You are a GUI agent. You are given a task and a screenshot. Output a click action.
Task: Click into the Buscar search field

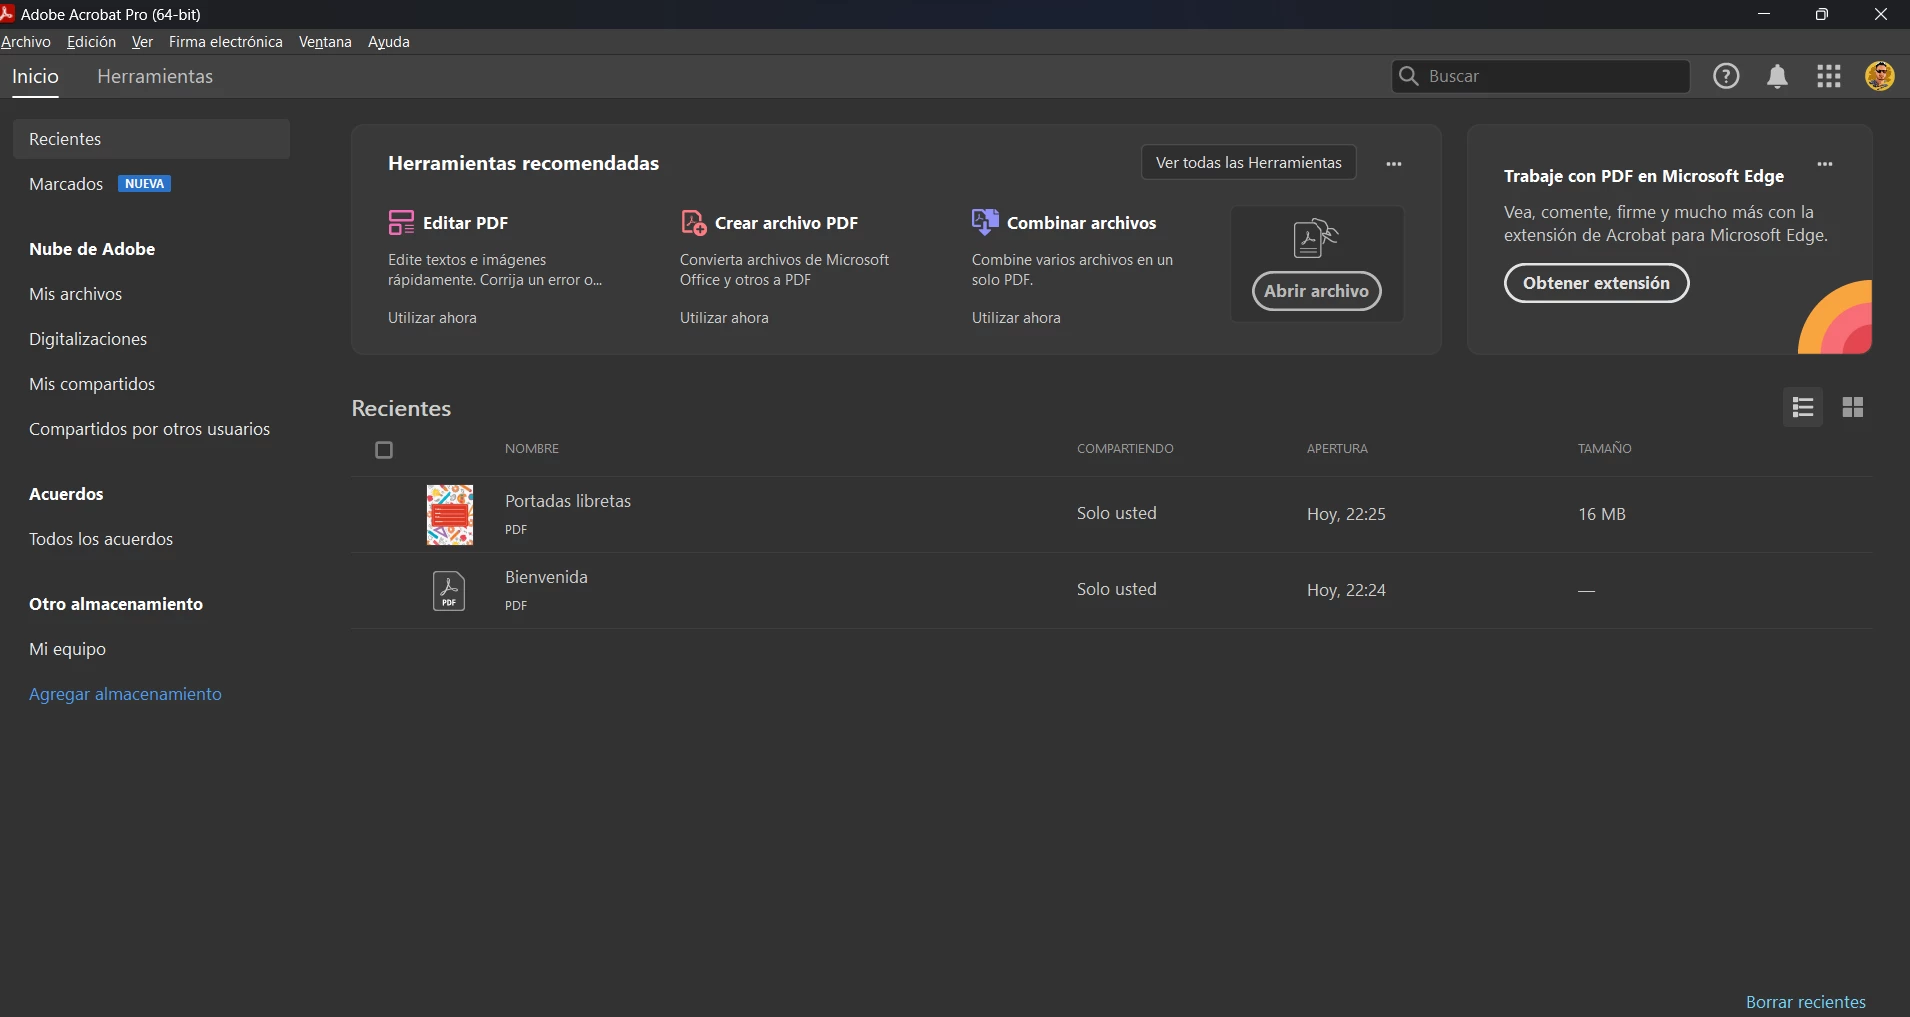pyautogui.click(x=1540, y=76)
